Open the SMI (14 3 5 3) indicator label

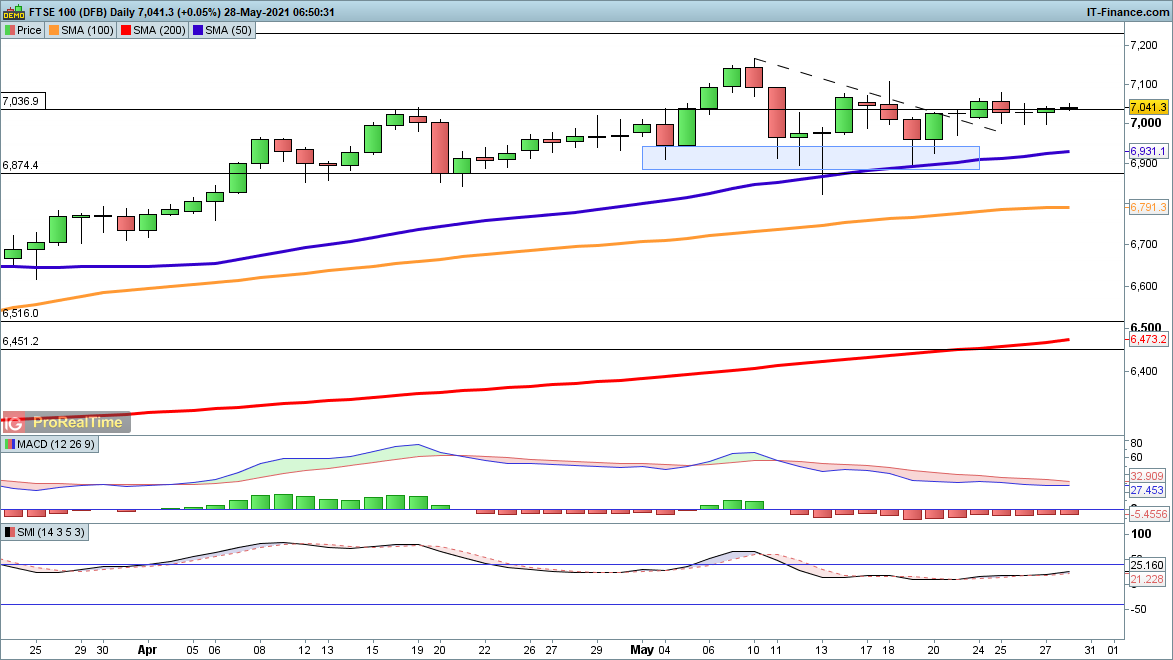pos(52,532)
